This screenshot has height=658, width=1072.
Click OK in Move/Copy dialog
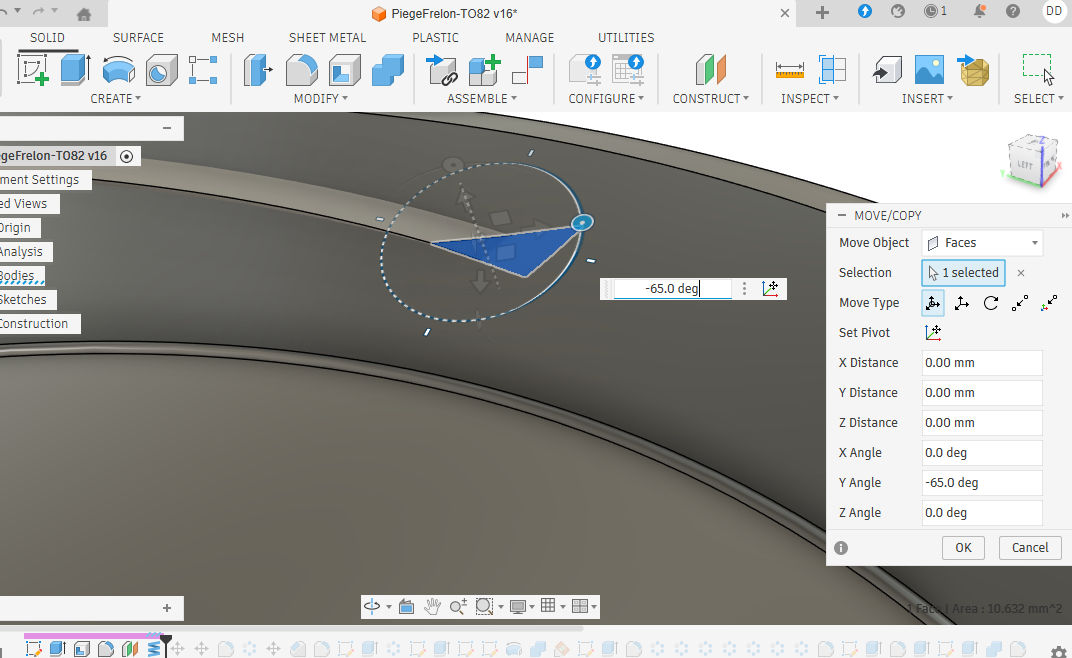point(963,547)
